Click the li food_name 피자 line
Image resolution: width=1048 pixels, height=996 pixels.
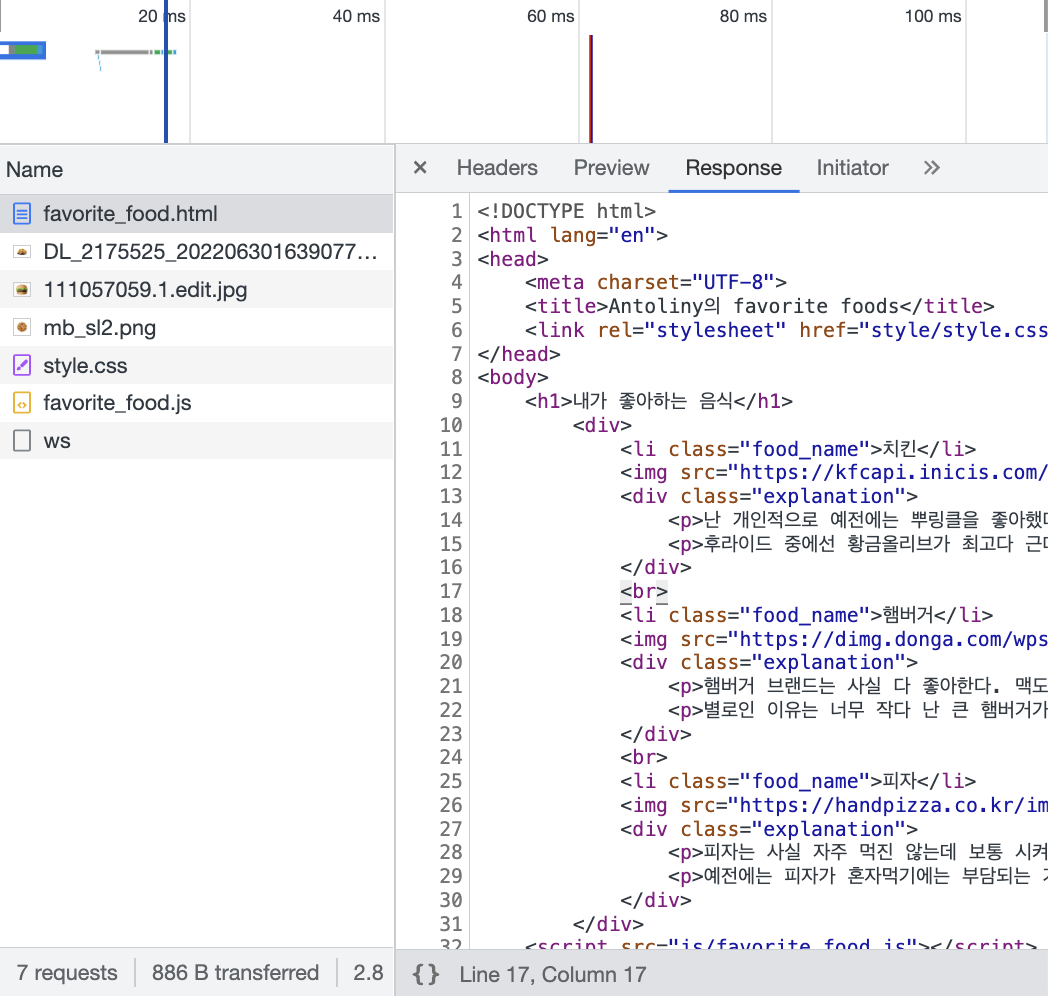(798, 781)
